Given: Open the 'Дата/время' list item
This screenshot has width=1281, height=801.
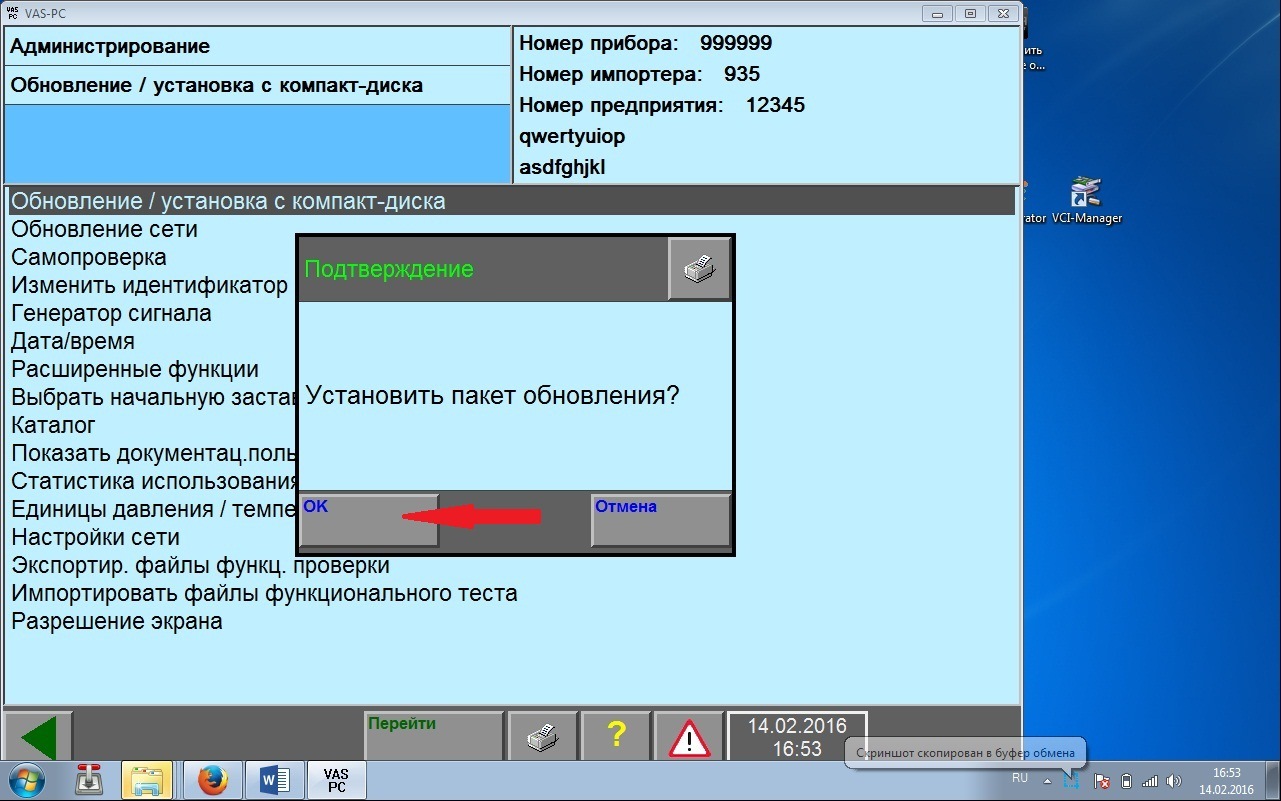Looking at the screenshot, I should [72, 341].
